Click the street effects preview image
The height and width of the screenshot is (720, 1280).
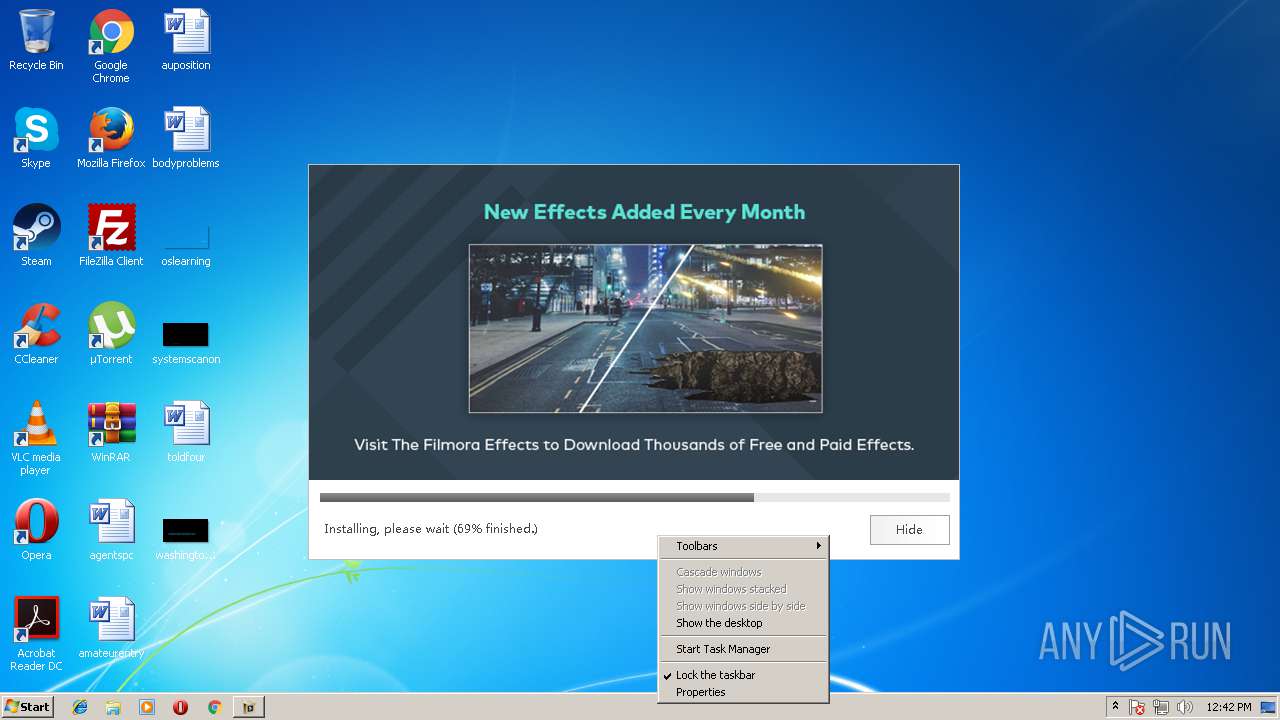coord(646,328)
